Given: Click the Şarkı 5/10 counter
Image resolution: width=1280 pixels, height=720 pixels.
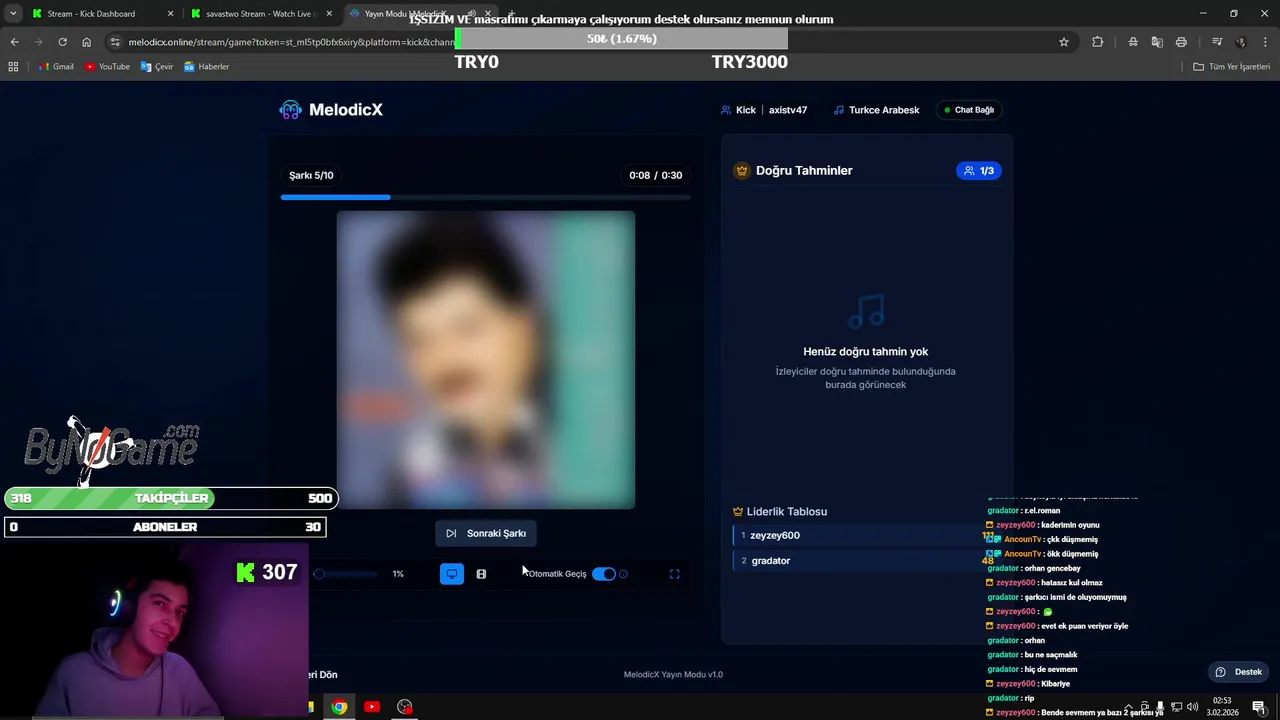Looking at the screenshot, I should coord(311,175).
